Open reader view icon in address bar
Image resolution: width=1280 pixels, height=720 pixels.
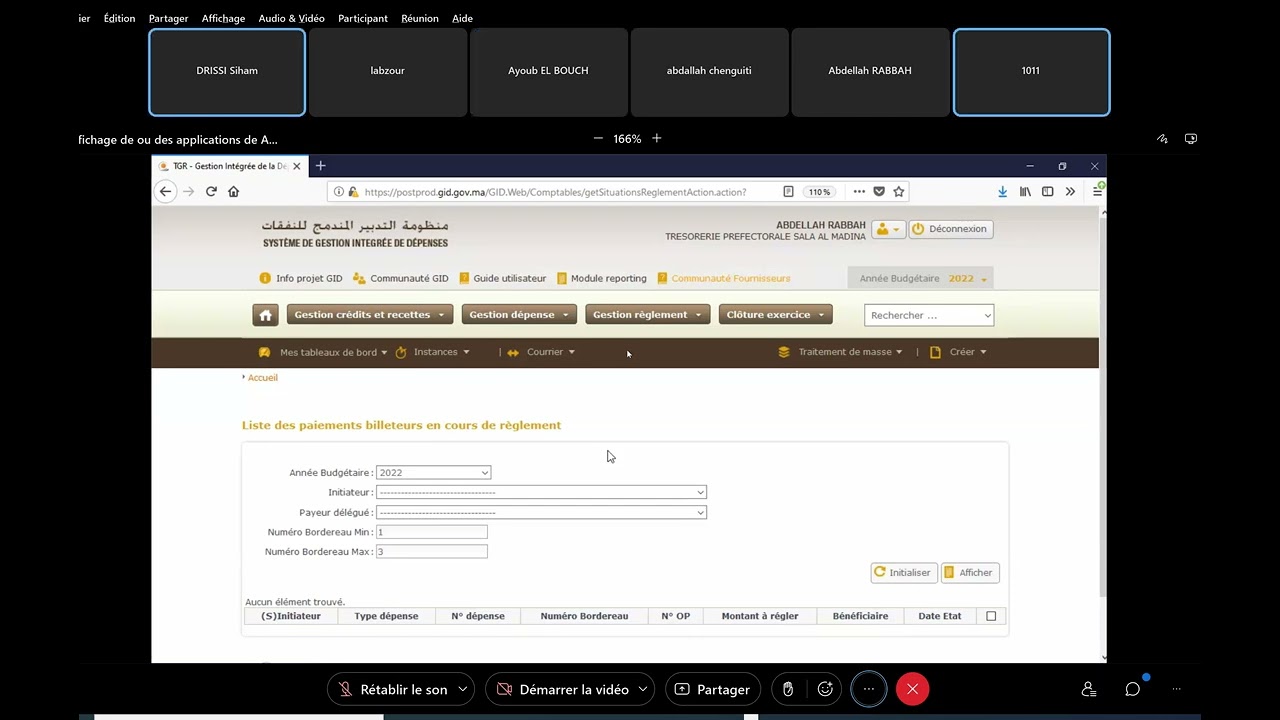tap(788, 192)
